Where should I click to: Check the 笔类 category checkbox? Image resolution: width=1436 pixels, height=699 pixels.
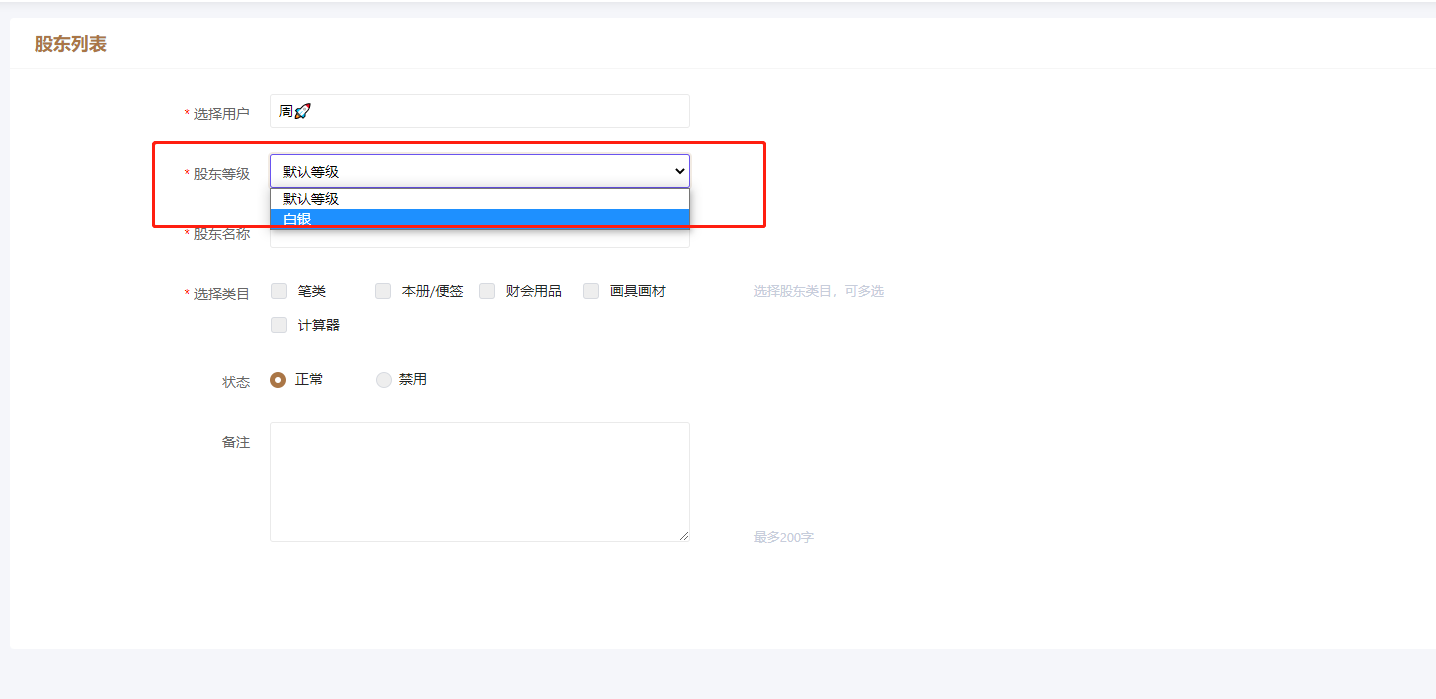tap(279, 291)
